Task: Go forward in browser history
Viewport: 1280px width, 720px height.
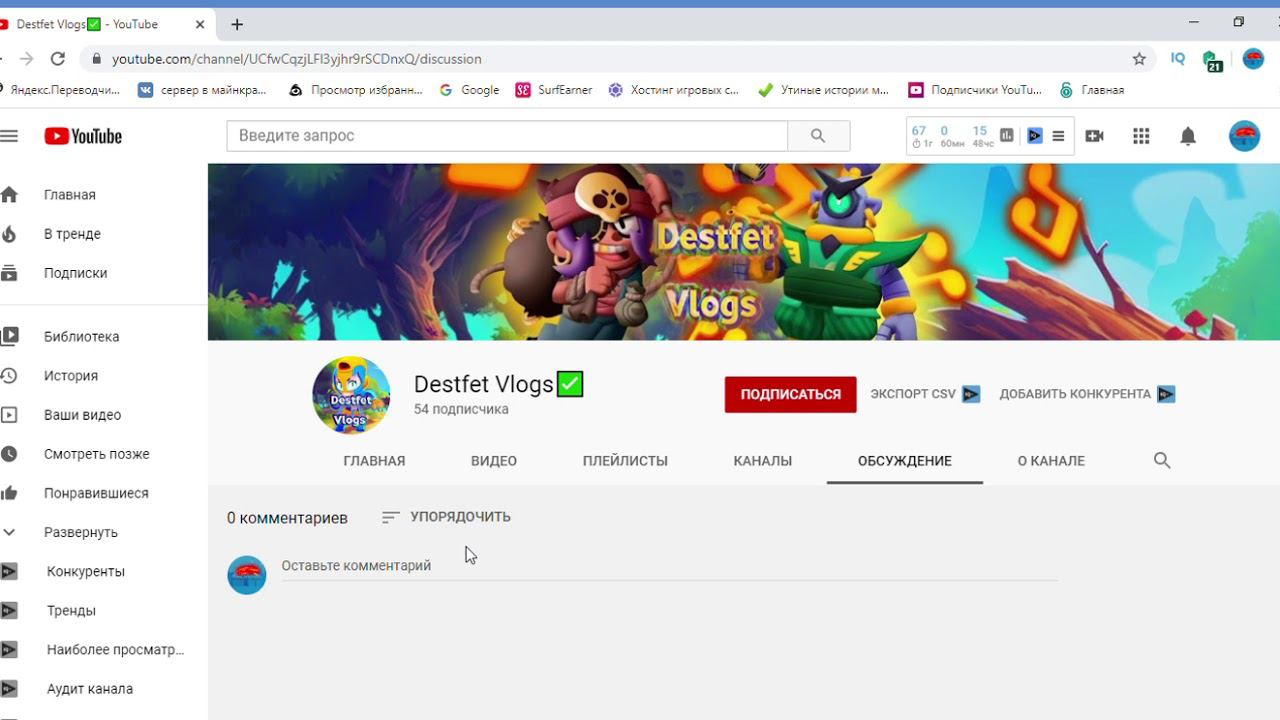Action: pyautogui.click(x=26, y=59)
